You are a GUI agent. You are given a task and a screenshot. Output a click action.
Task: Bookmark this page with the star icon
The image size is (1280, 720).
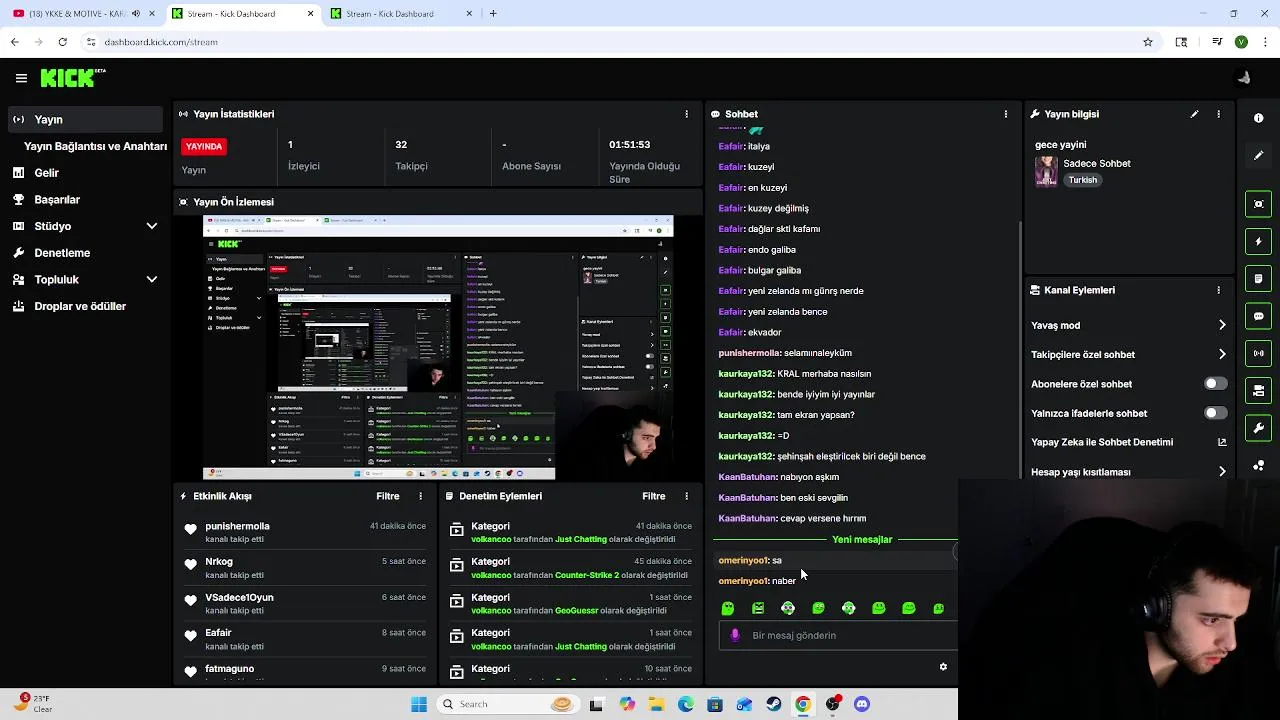click(x=1148, y=42)
